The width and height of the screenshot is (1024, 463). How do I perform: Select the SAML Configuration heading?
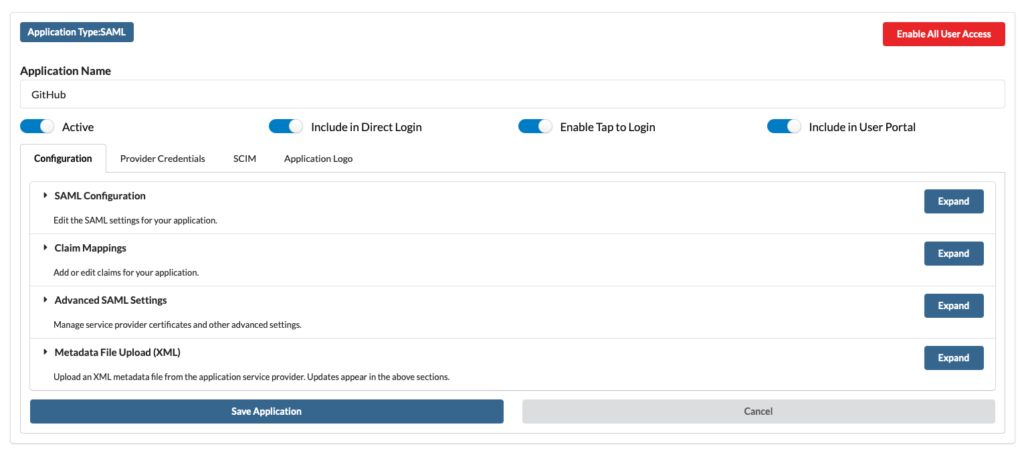(x=100, y=195)
